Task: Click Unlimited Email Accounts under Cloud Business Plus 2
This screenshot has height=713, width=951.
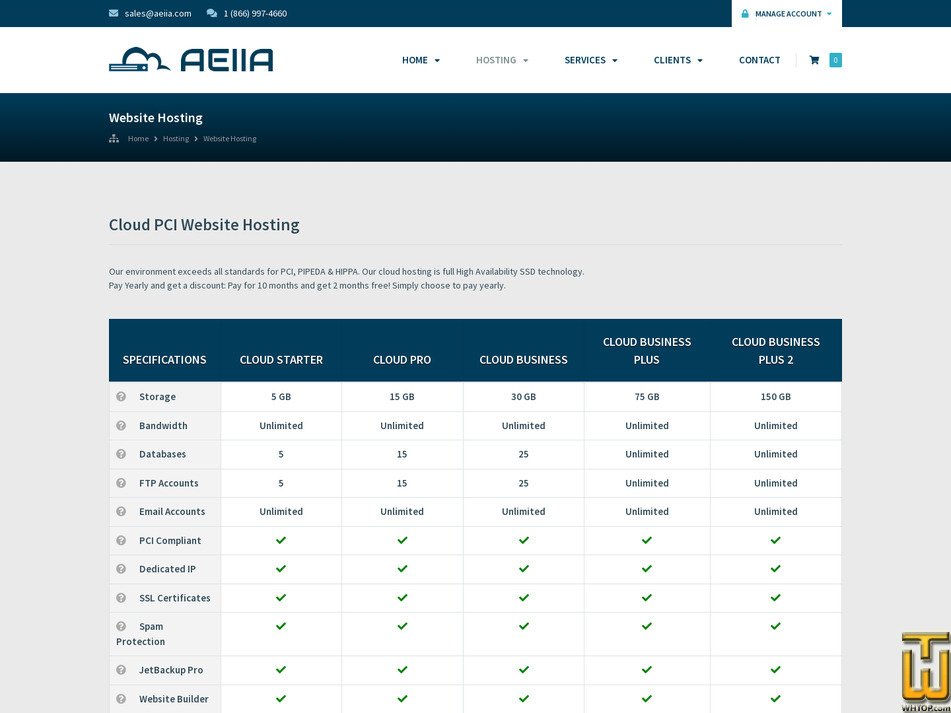Action: (776, 512)
